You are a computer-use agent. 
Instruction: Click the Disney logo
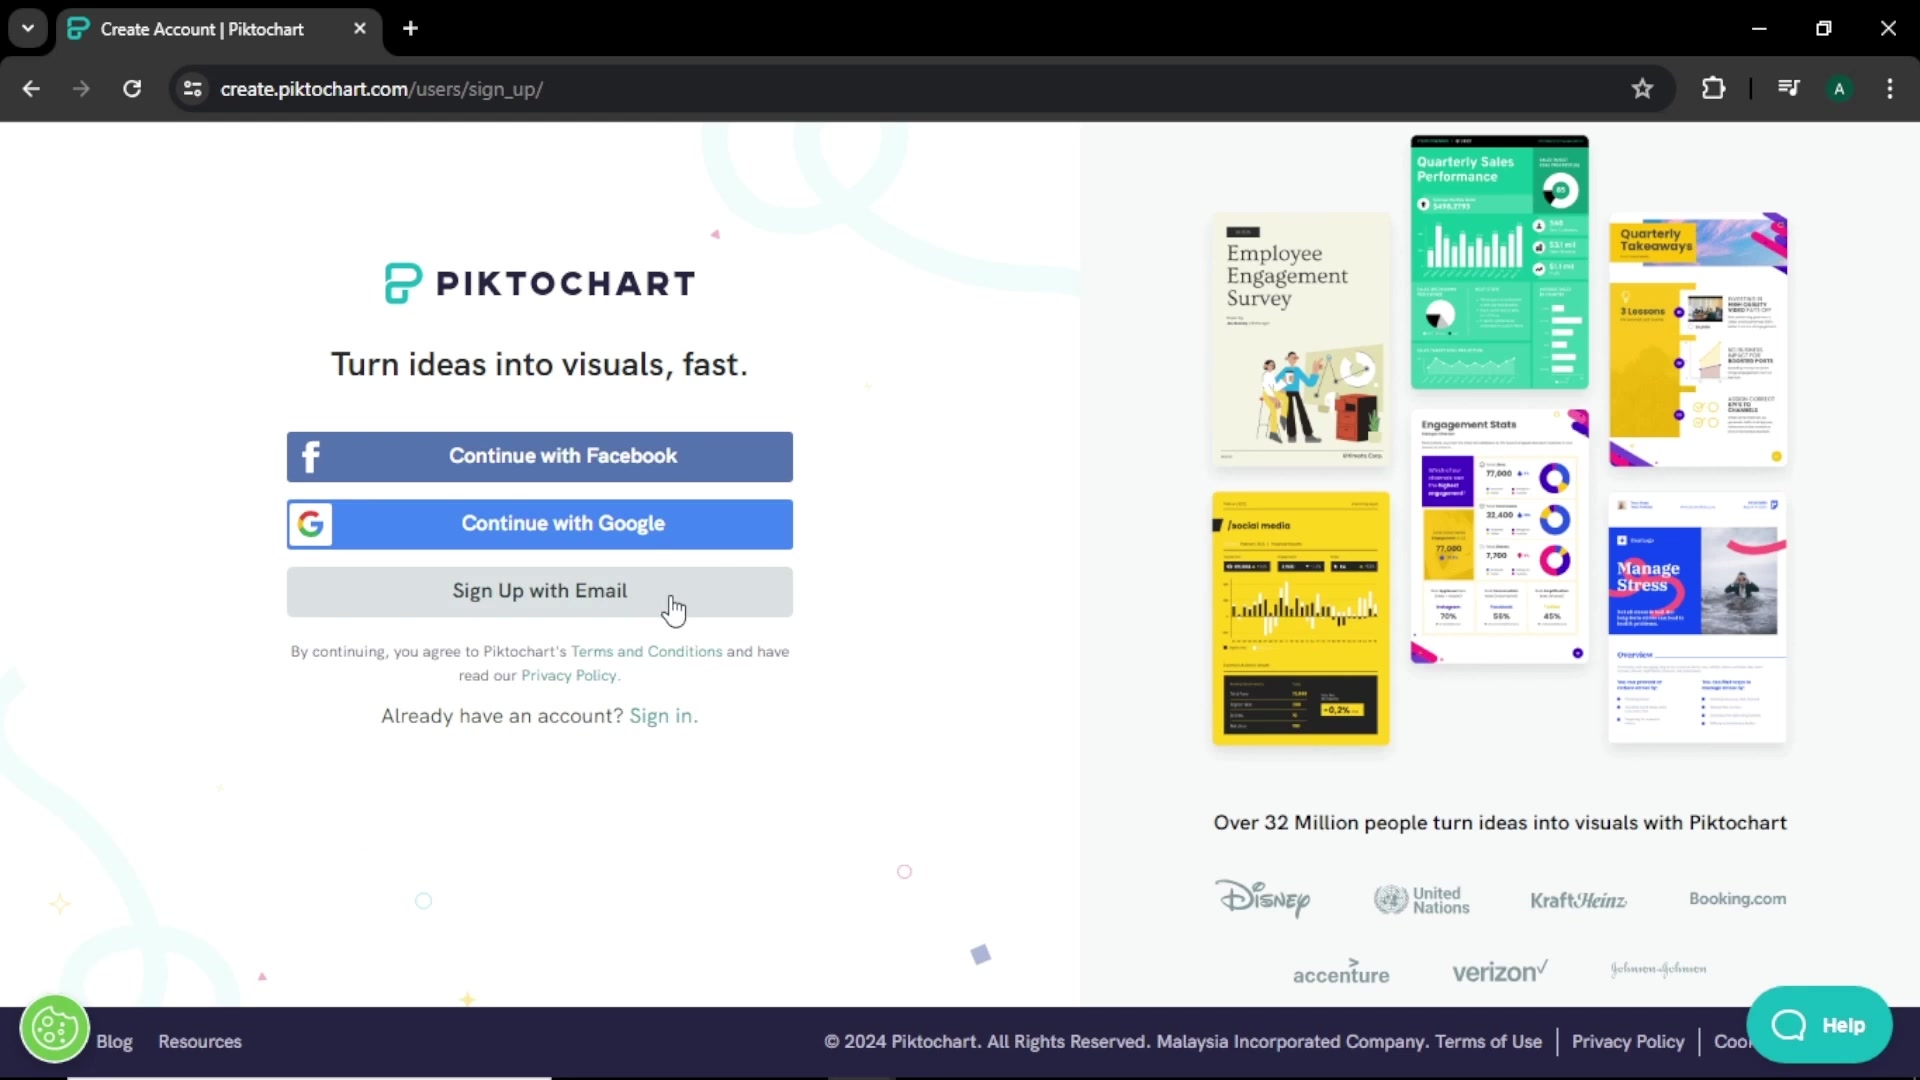1264,898
